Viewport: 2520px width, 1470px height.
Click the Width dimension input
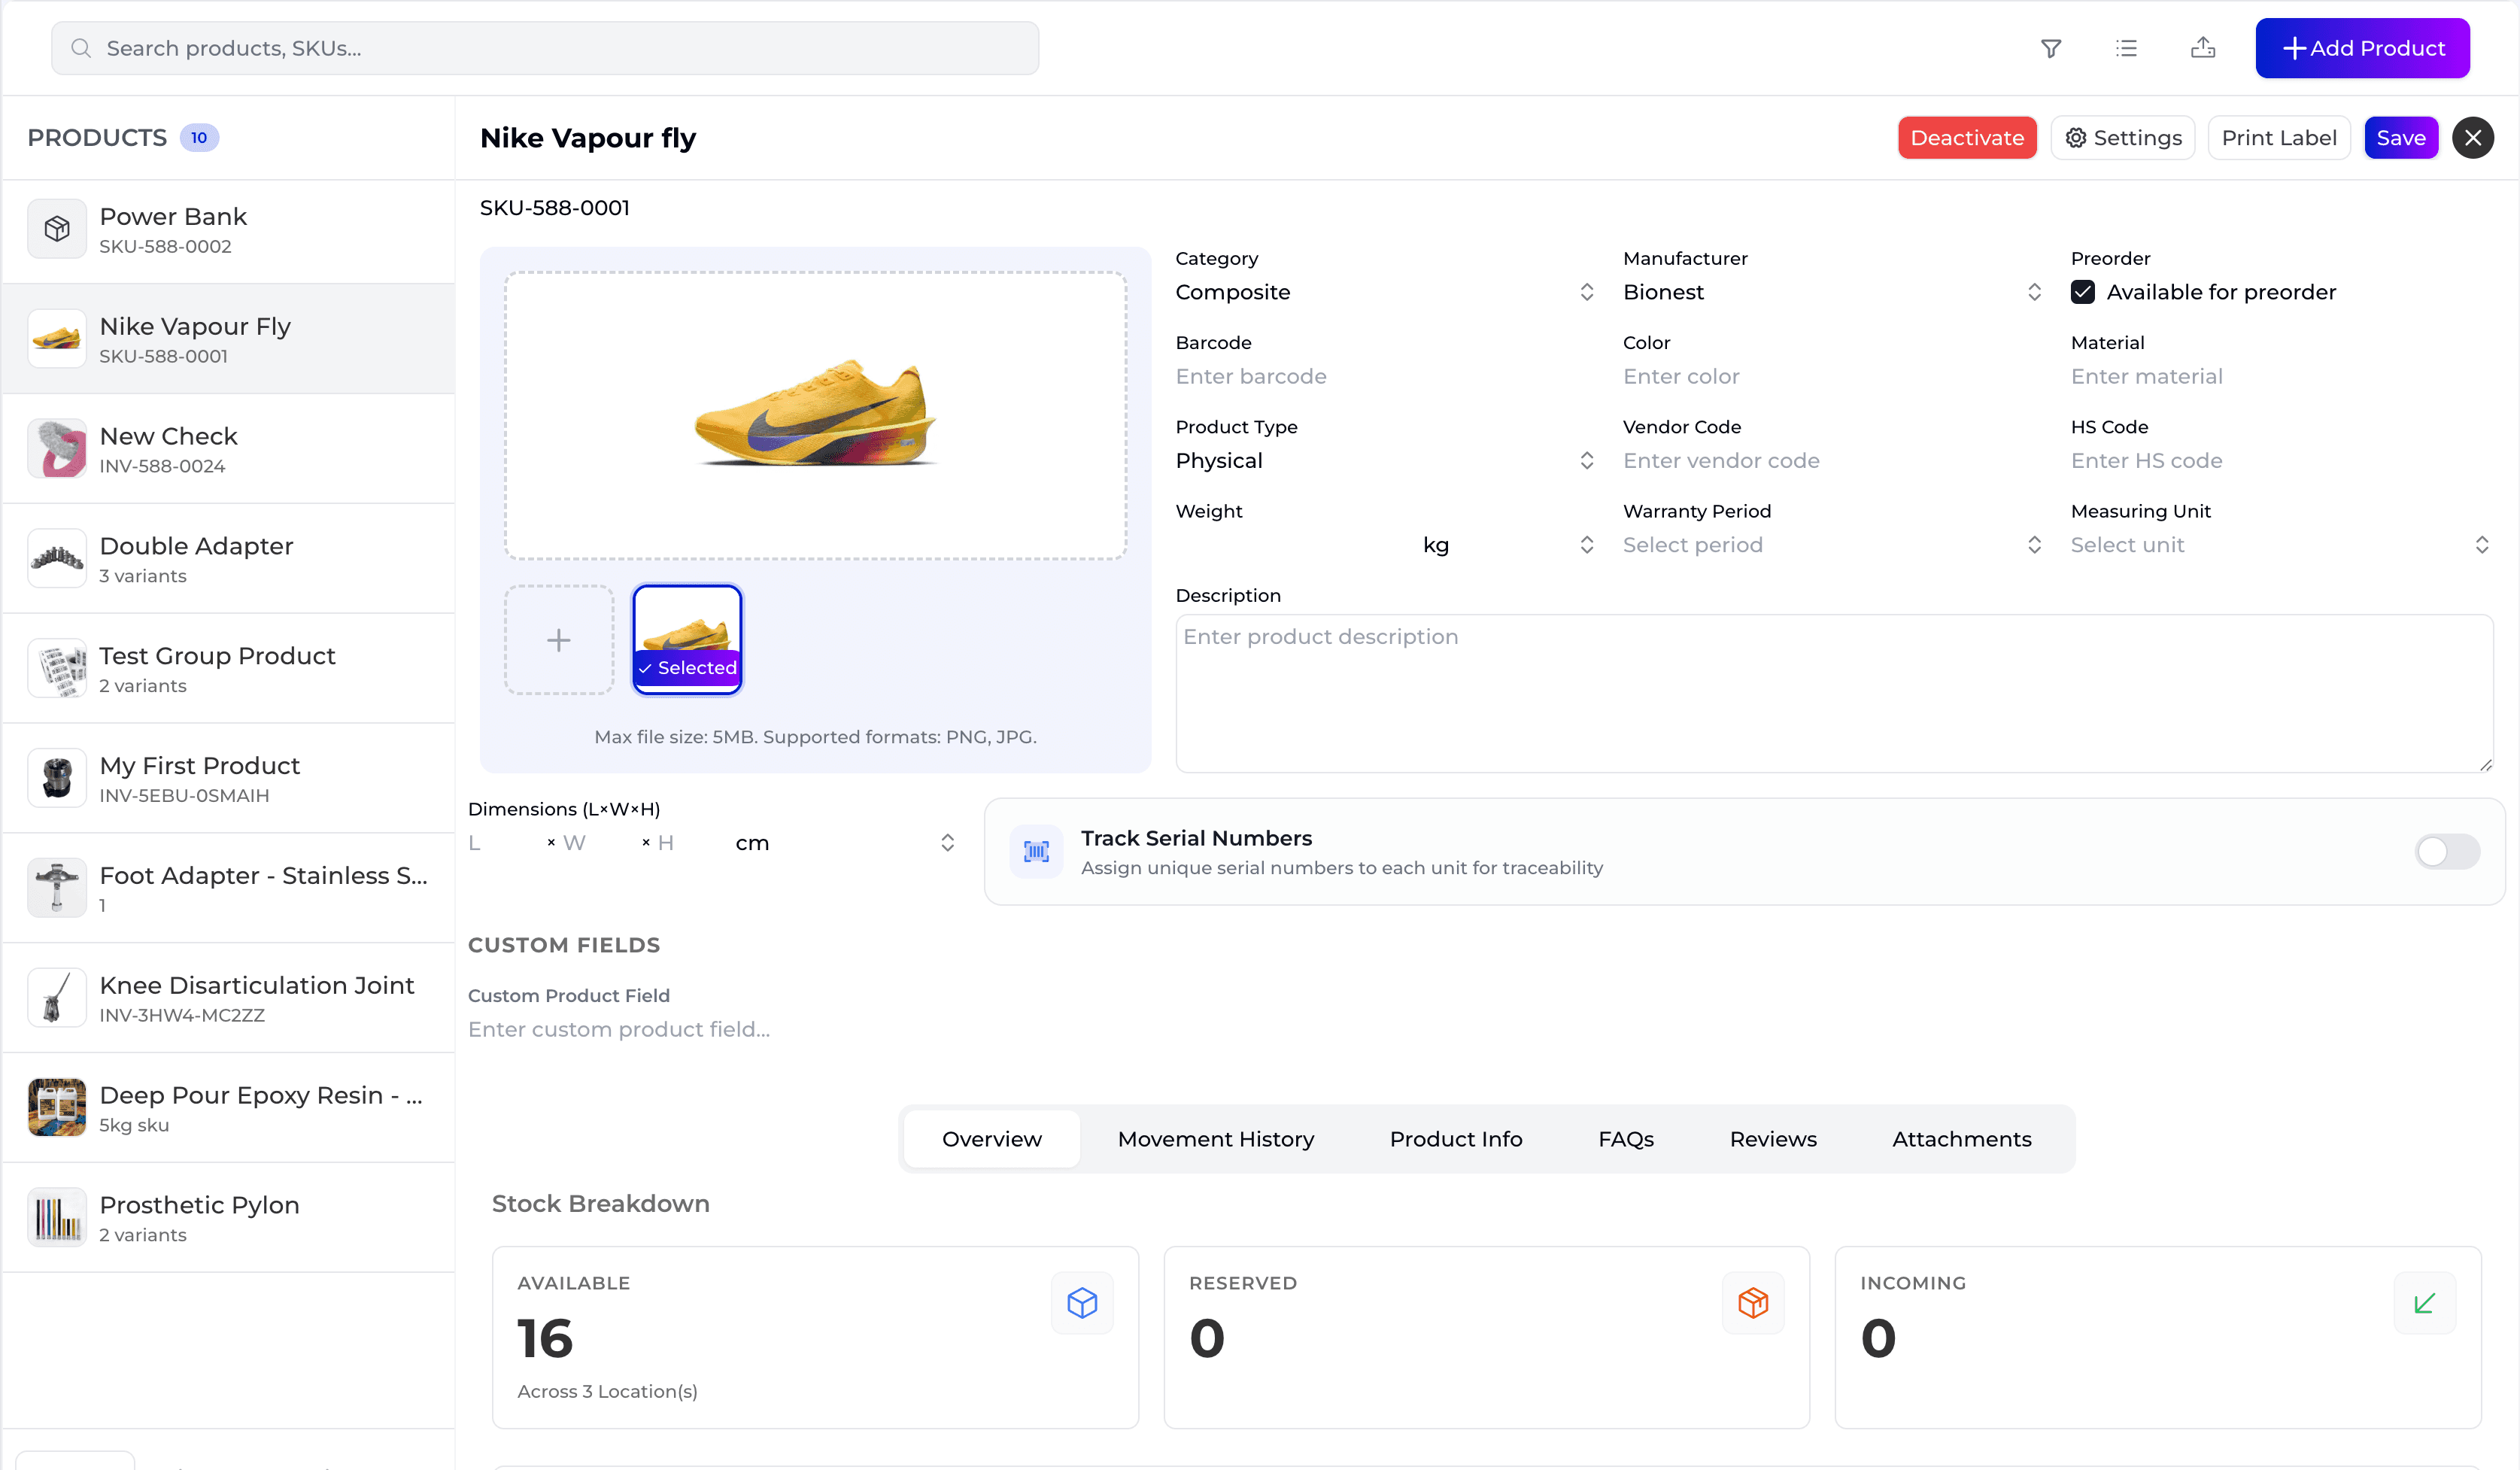598,843
